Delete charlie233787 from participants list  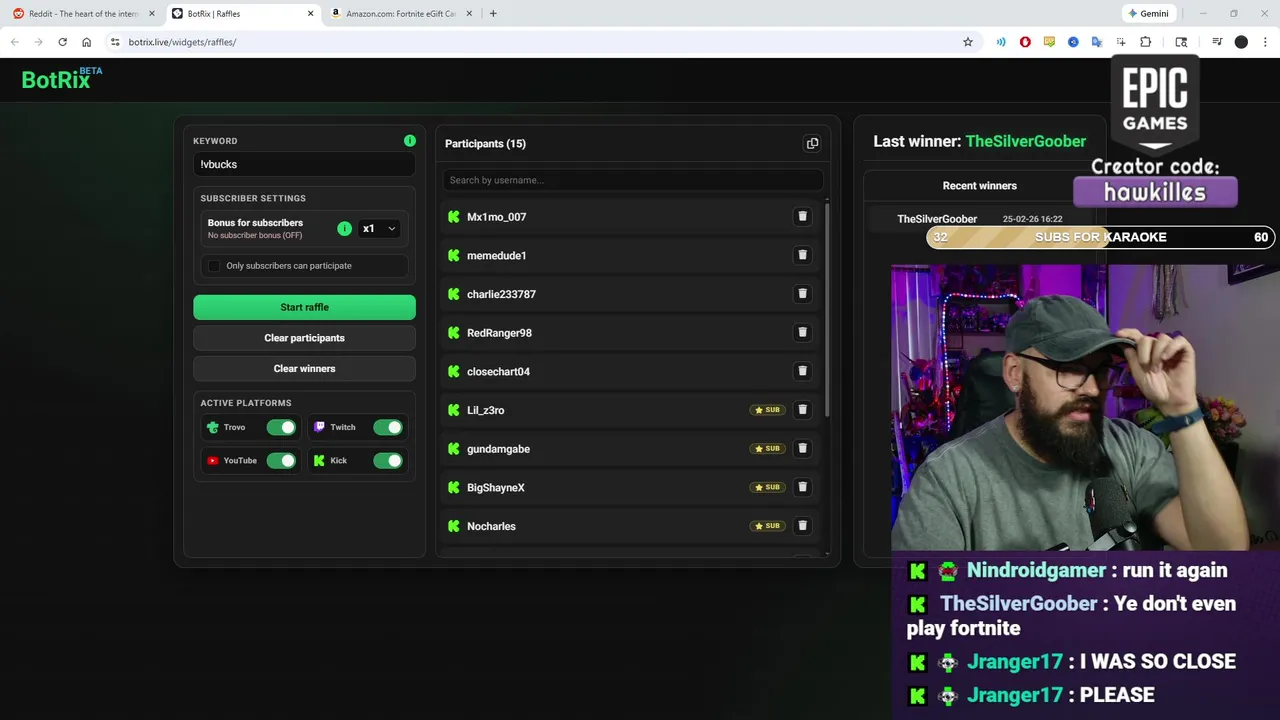pos(802,293)
